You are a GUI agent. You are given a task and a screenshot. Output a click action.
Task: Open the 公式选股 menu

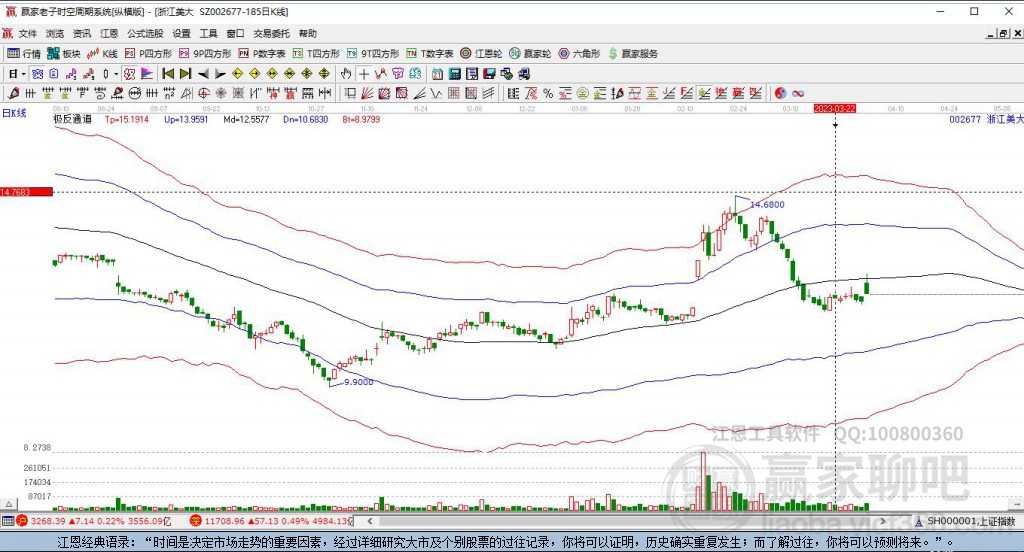(145, 33)
